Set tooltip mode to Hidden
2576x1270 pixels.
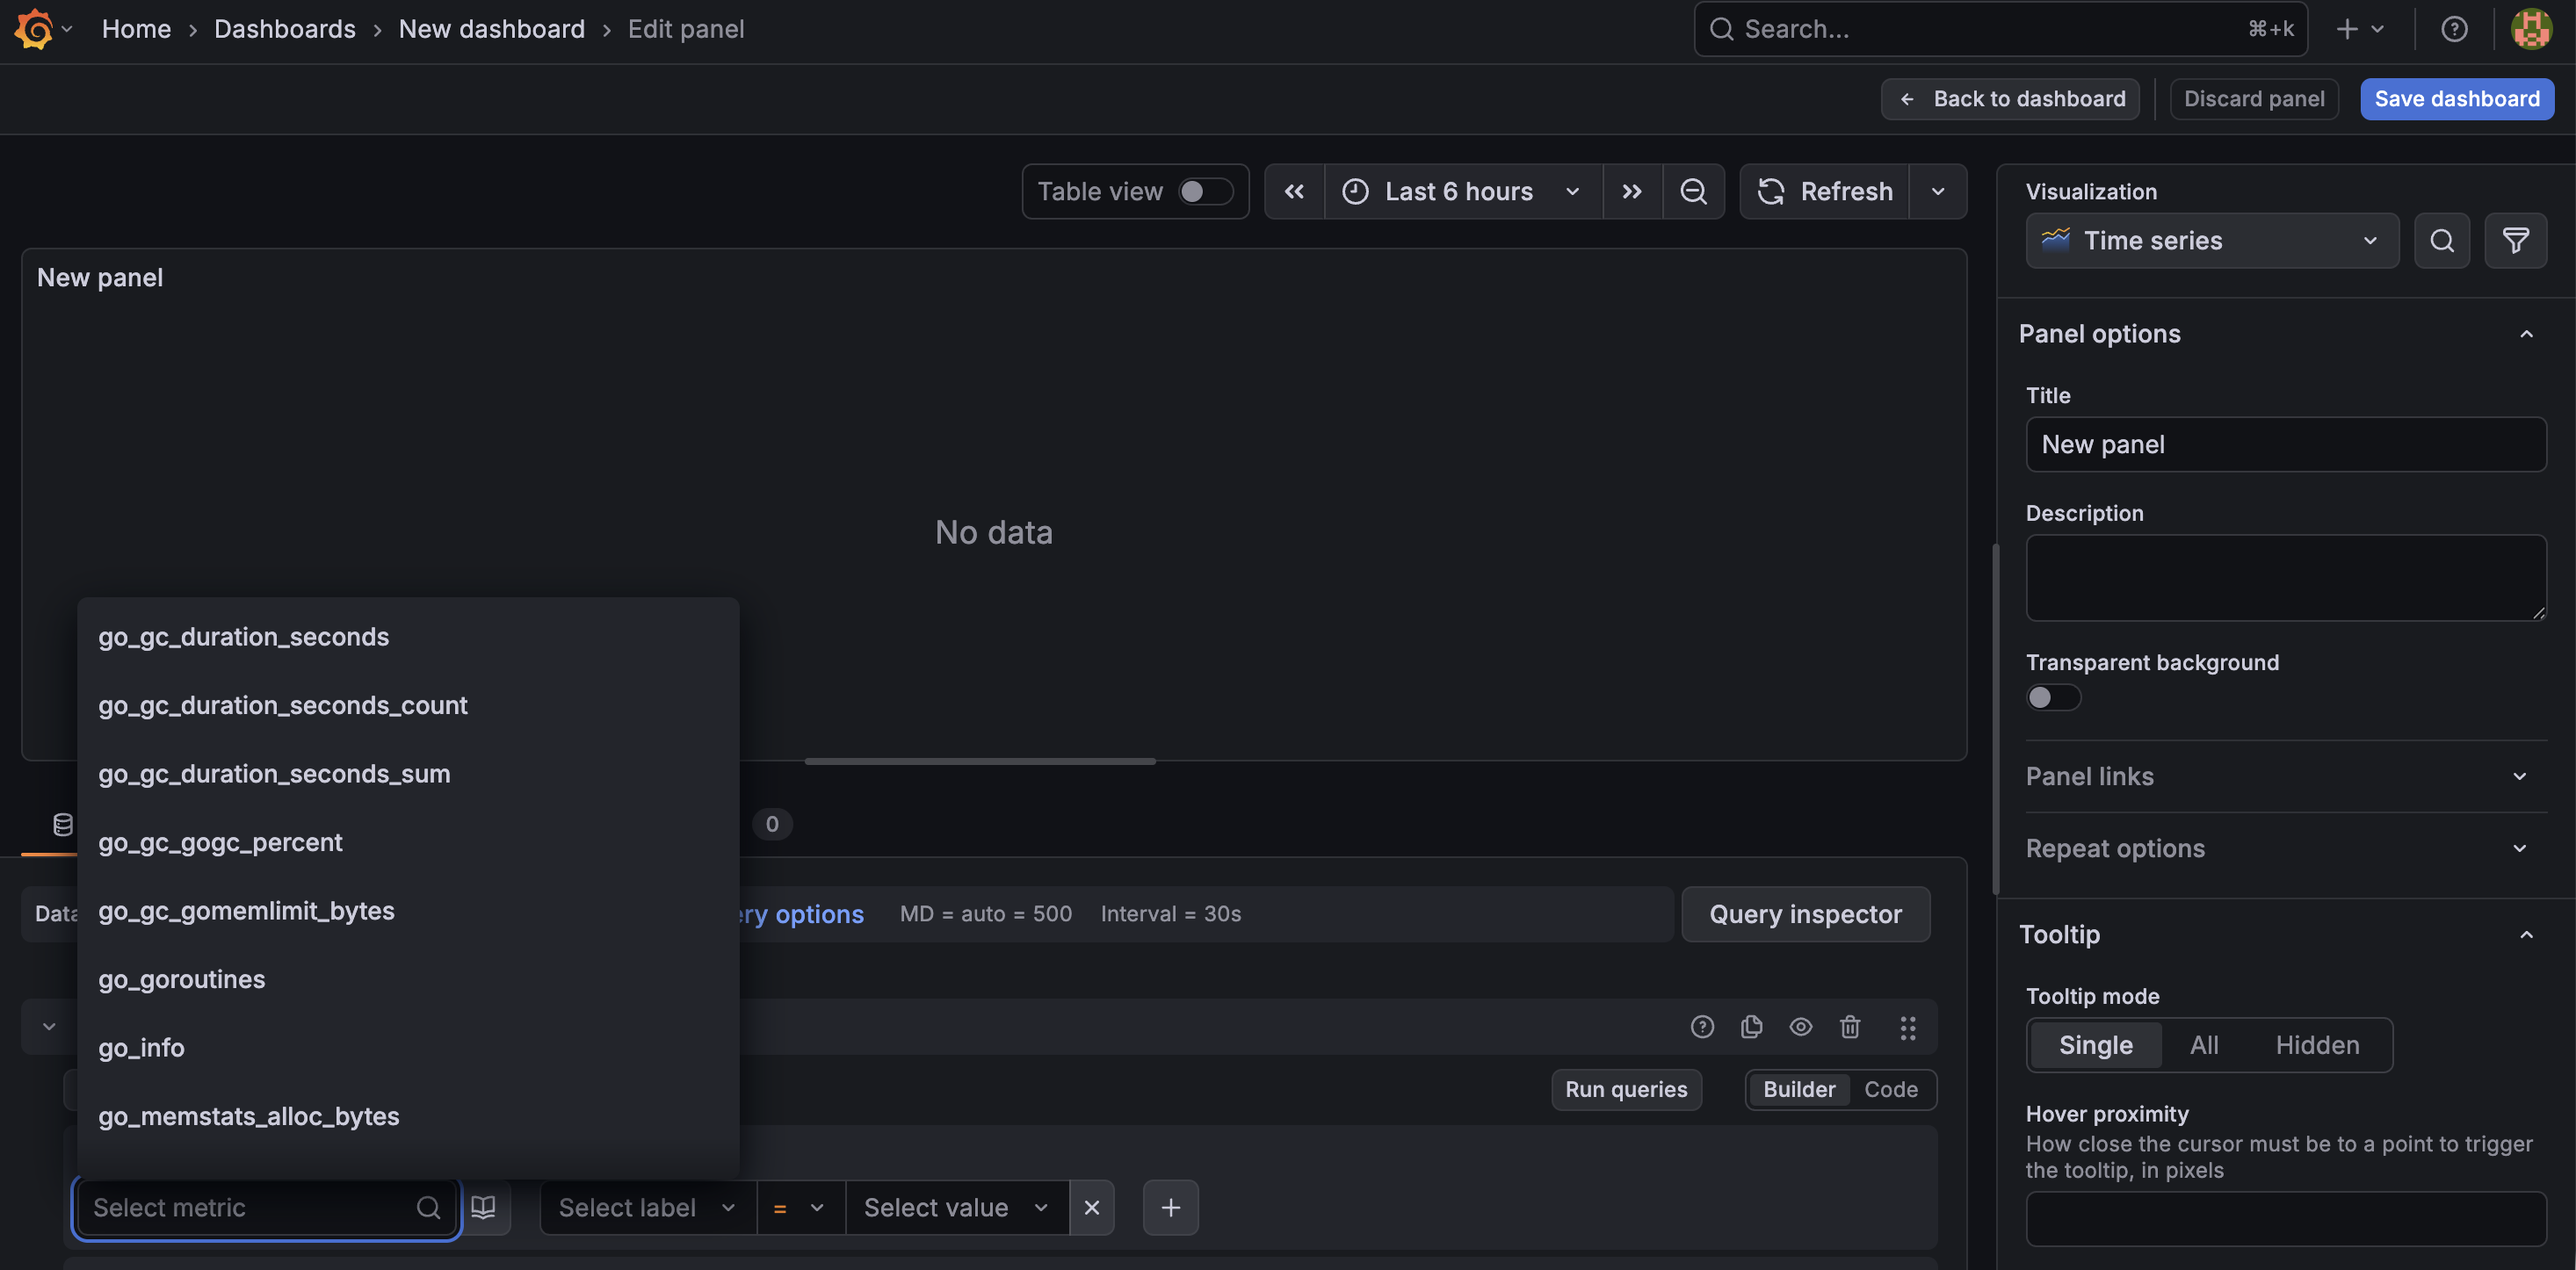2317,1045
